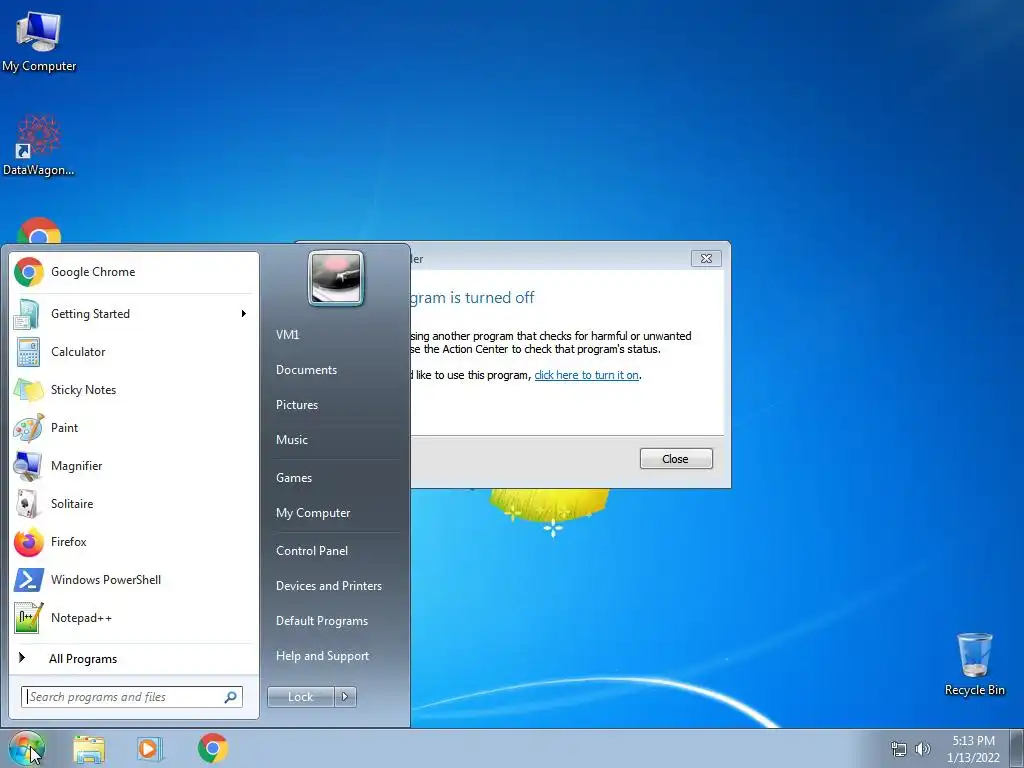This screenshot has width=1024, height=768.
Task: Launch Firefox from the Start menu icon
Action: tap(29, 542)
